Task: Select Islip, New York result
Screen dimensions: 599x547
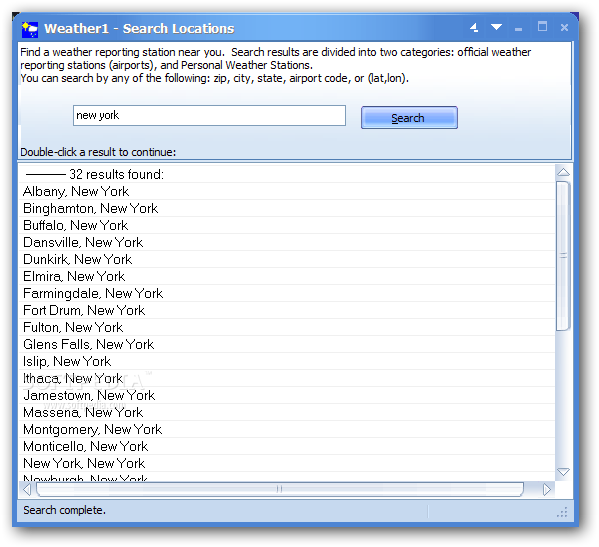Action: click(x=287, y=361)
